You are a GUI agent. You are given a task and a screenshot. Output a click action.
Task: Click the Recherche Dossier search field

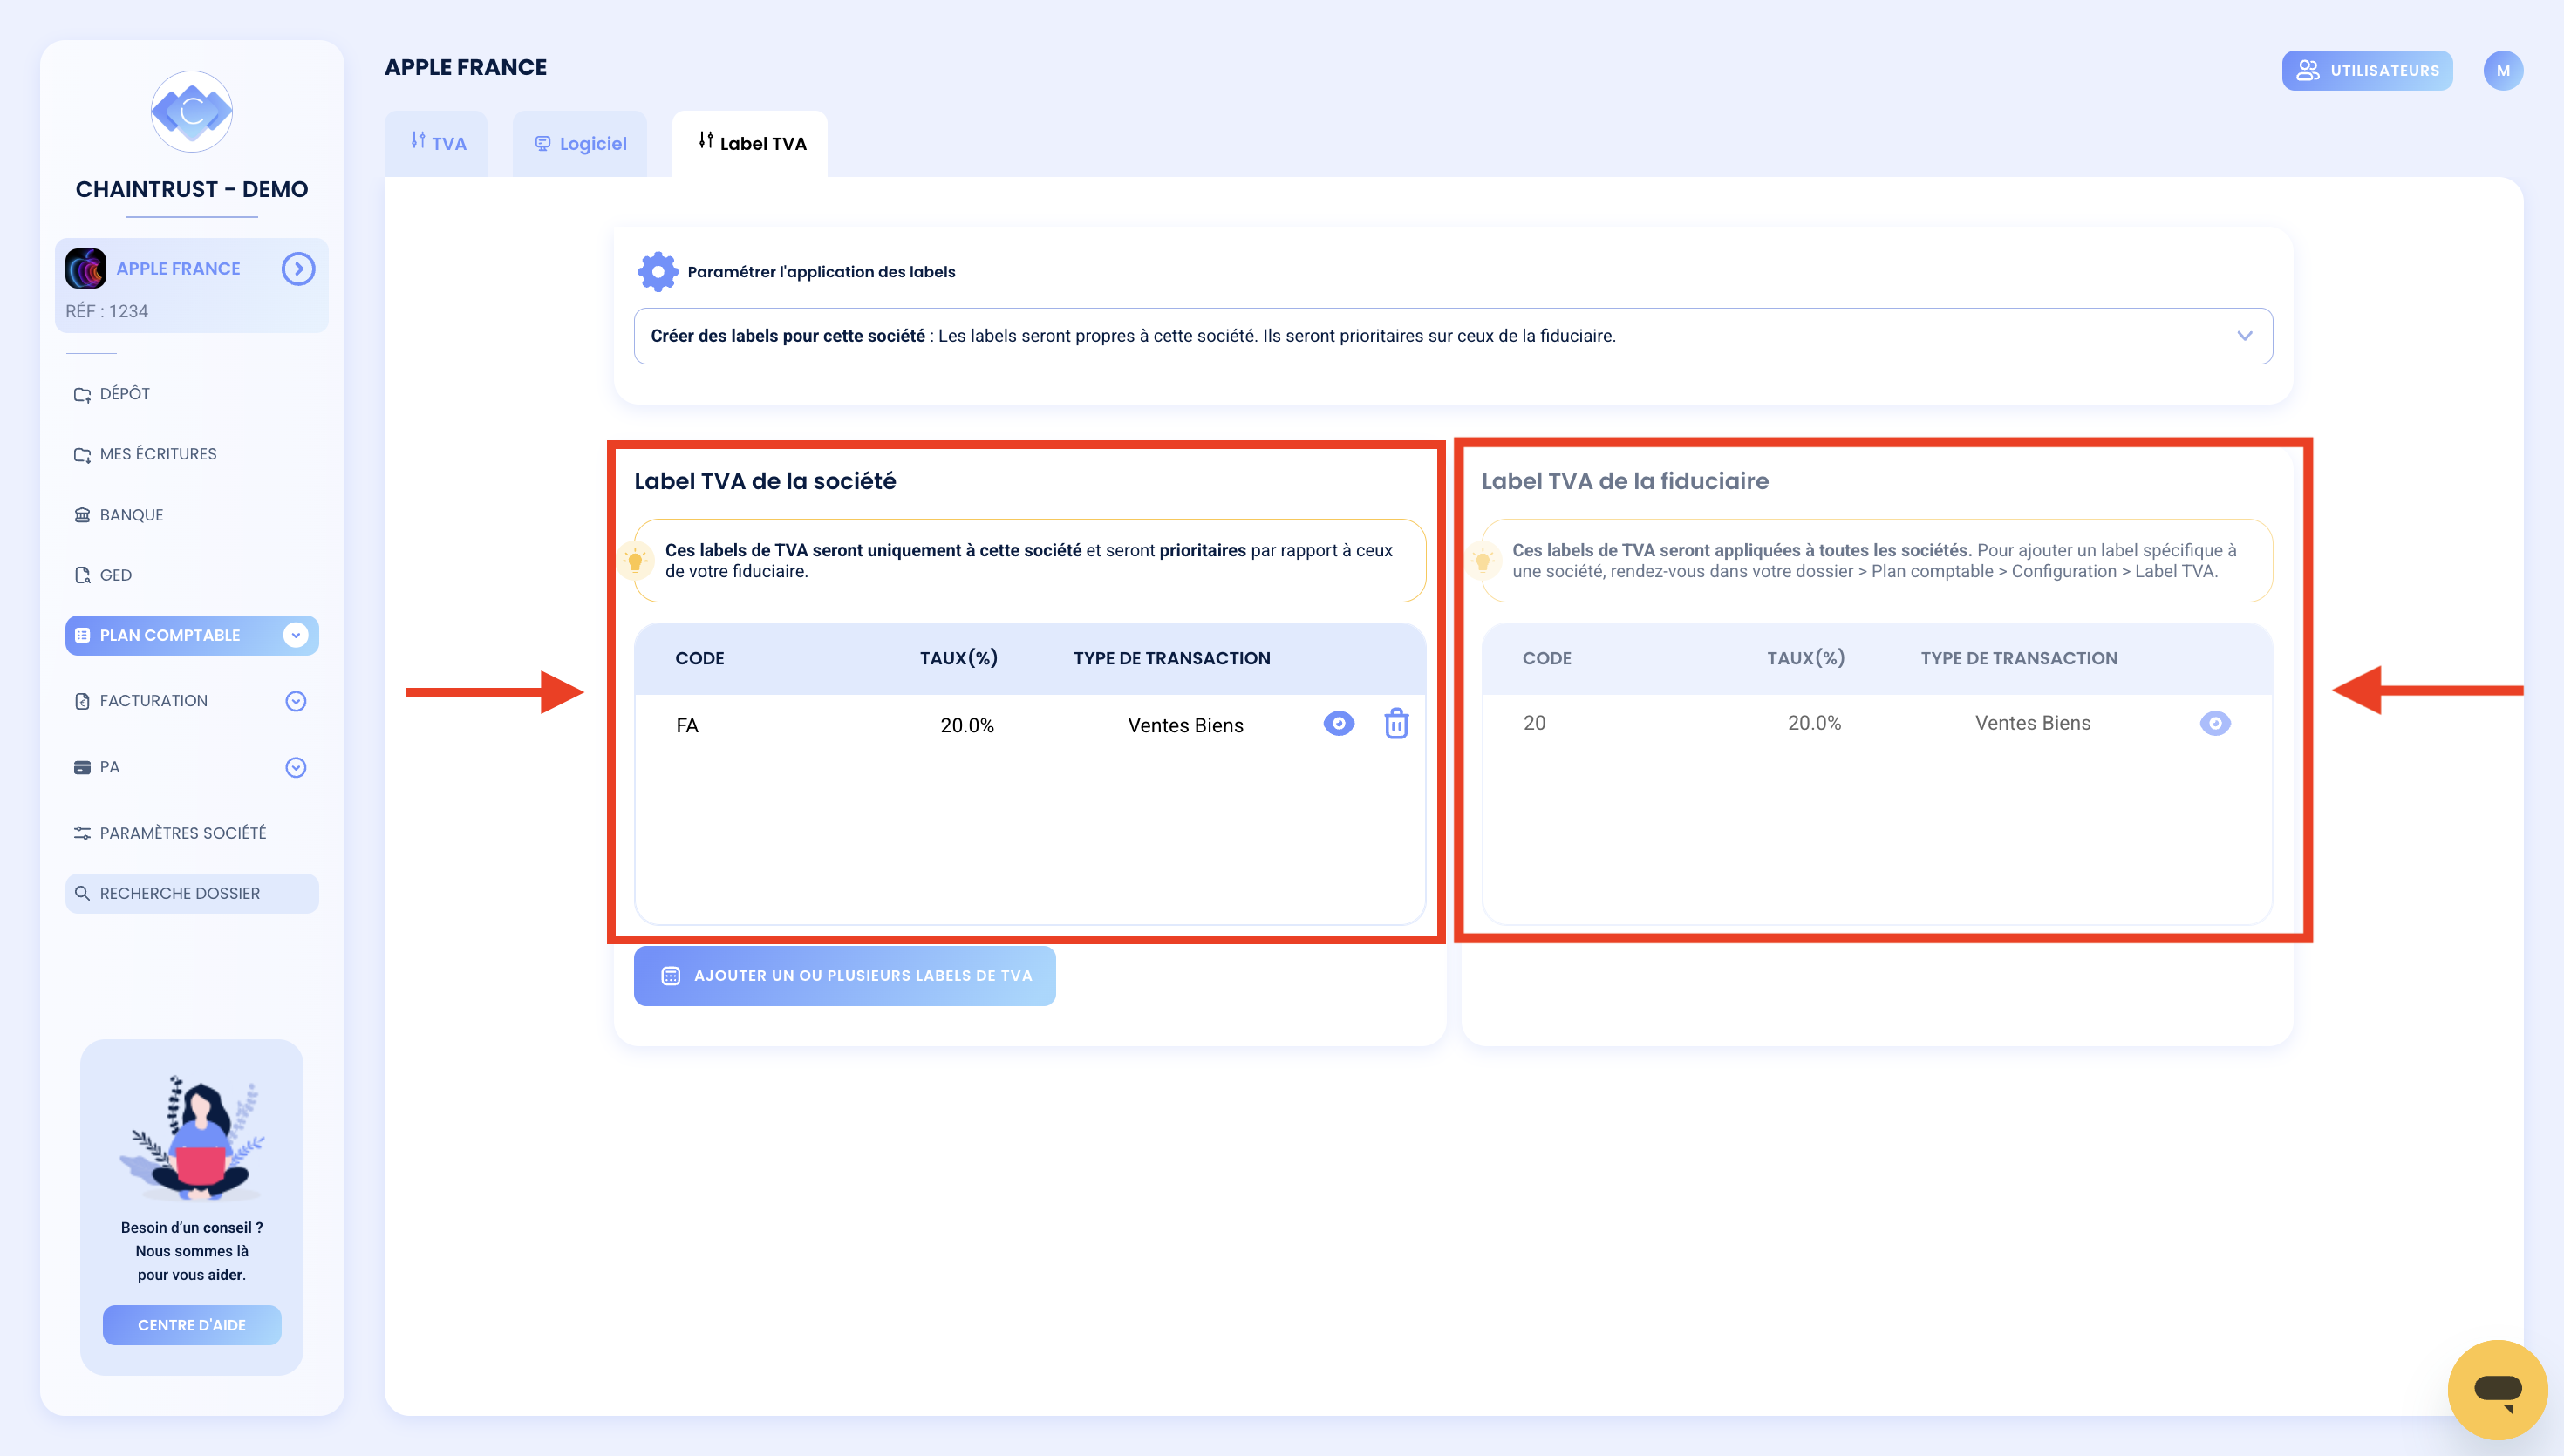192,893
